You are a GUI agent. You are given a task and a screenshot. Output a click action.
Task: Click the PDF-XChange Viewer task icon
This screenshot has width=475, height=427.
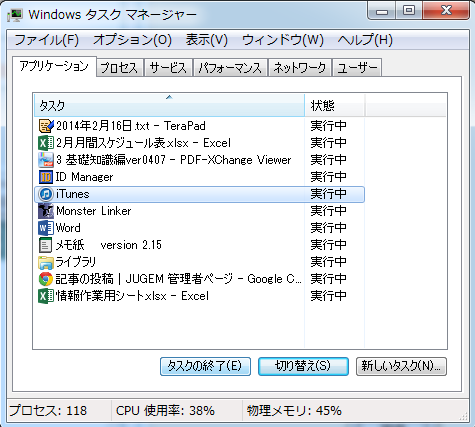click(46, 160)
